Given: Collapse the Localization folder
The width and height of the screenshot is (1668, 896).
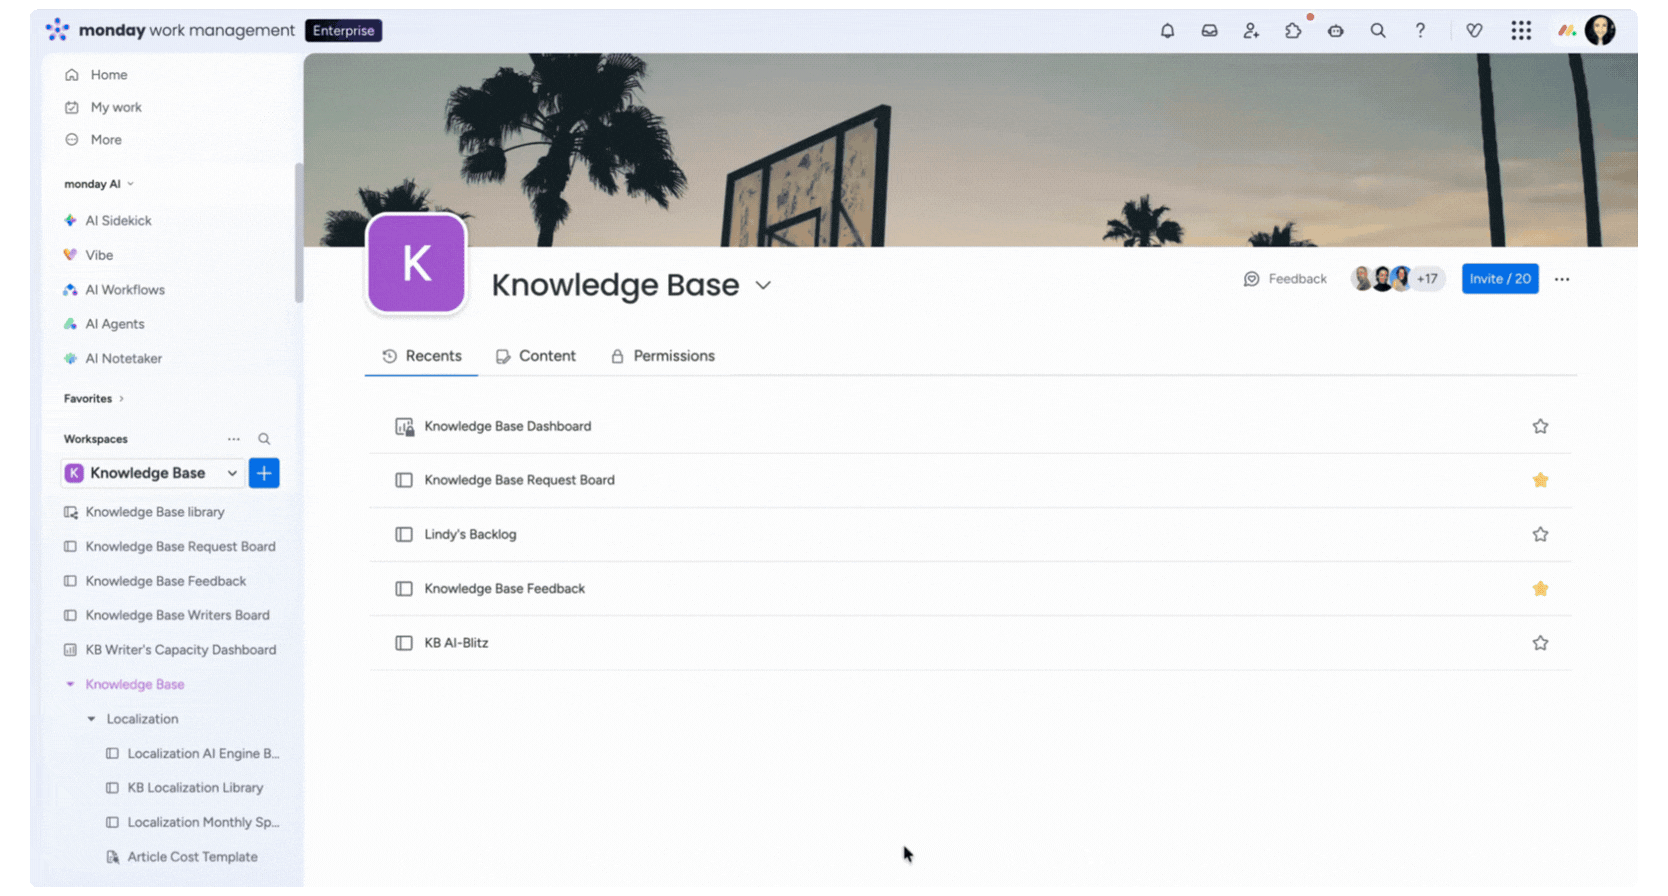Looking at the screenshot, I should pyautogui.click(x=91, y=719).
